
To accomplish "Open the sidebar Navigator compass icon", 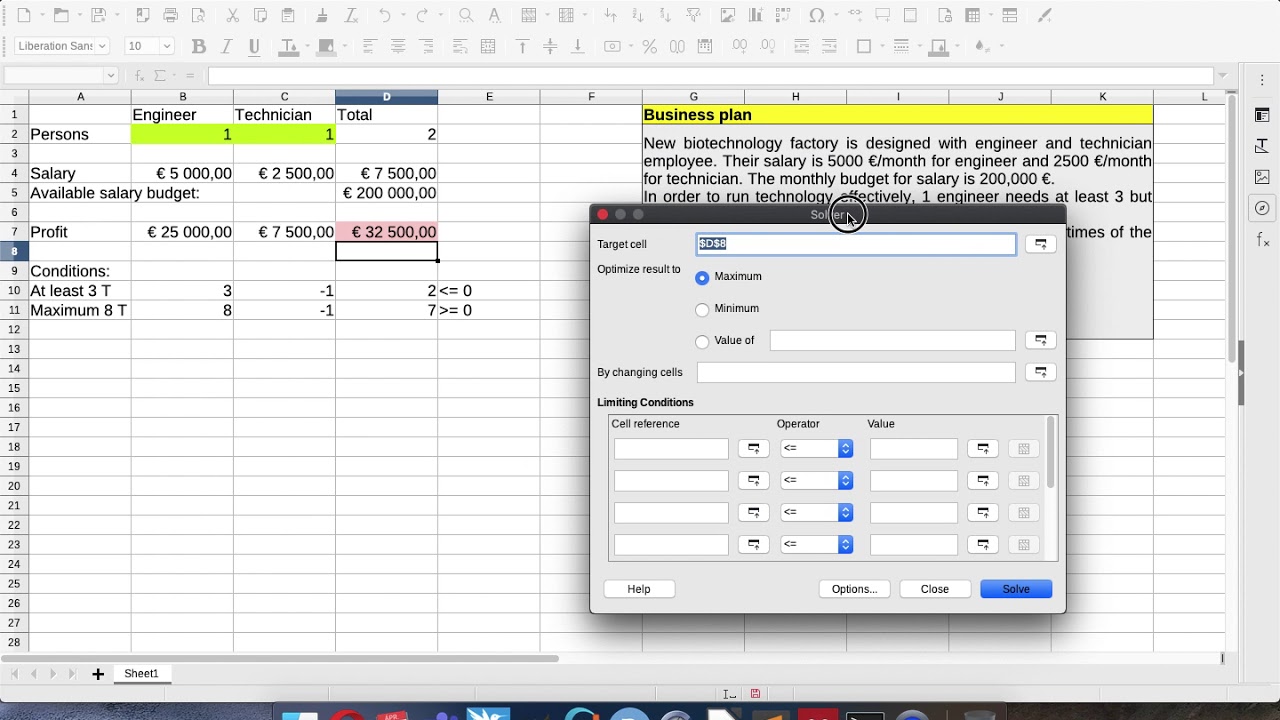I will (1262, 208).
